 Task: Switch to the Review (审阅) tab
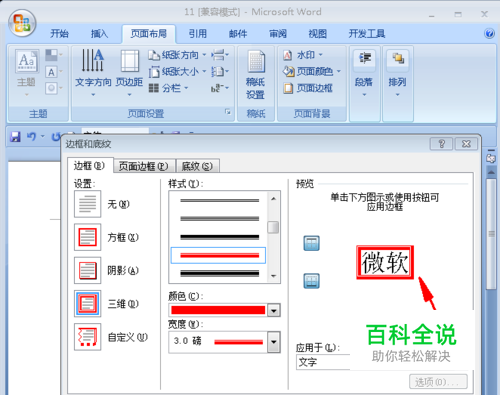click(x=278, y=34)
